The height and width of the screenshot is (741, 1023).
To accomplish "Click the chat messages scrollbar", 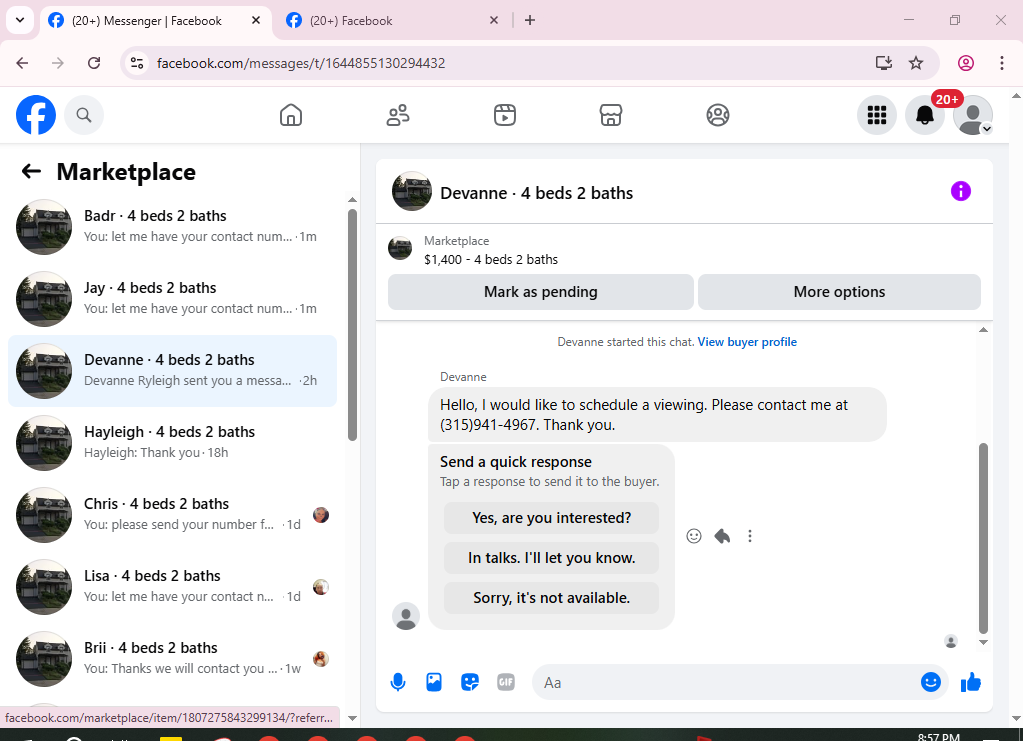I will click(983, 538).
